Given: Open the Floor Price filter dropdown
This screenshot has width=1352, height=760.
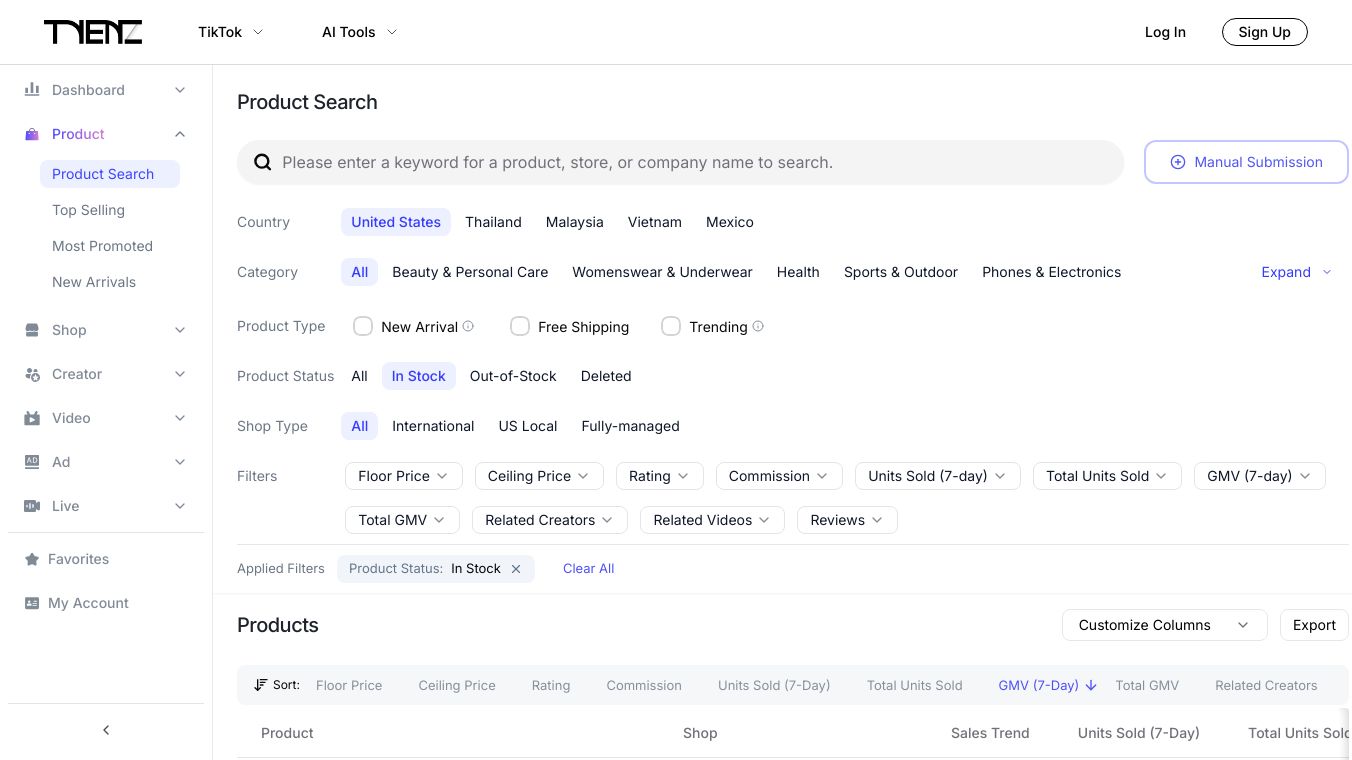Looking at the screenshot, I should [403, 476].
